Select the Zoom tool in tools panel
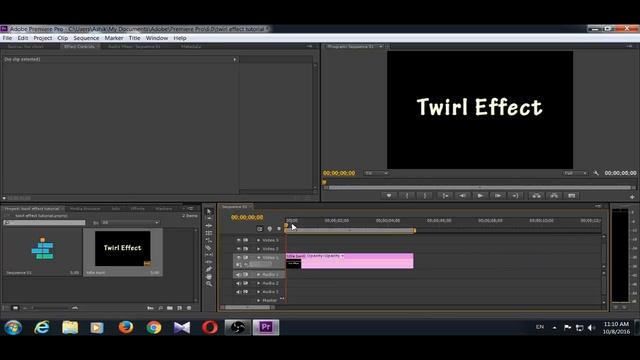The width and height of the screenshot is (640, 360). pyautogui.click(x=209, y=284)
